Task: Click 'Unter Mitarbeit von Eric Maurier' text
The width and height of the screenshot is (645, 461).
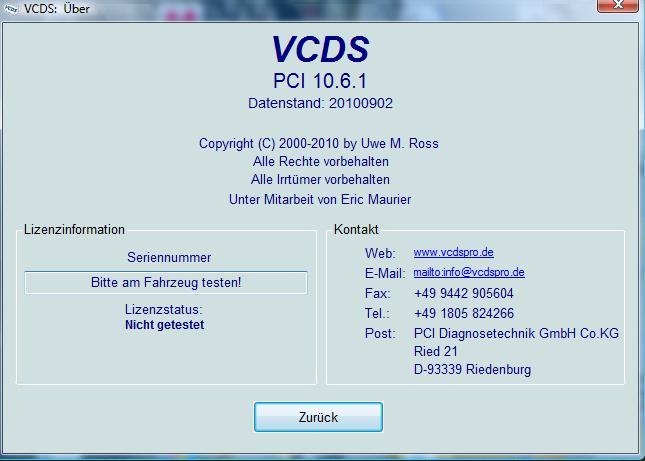Action: point(320,199)
